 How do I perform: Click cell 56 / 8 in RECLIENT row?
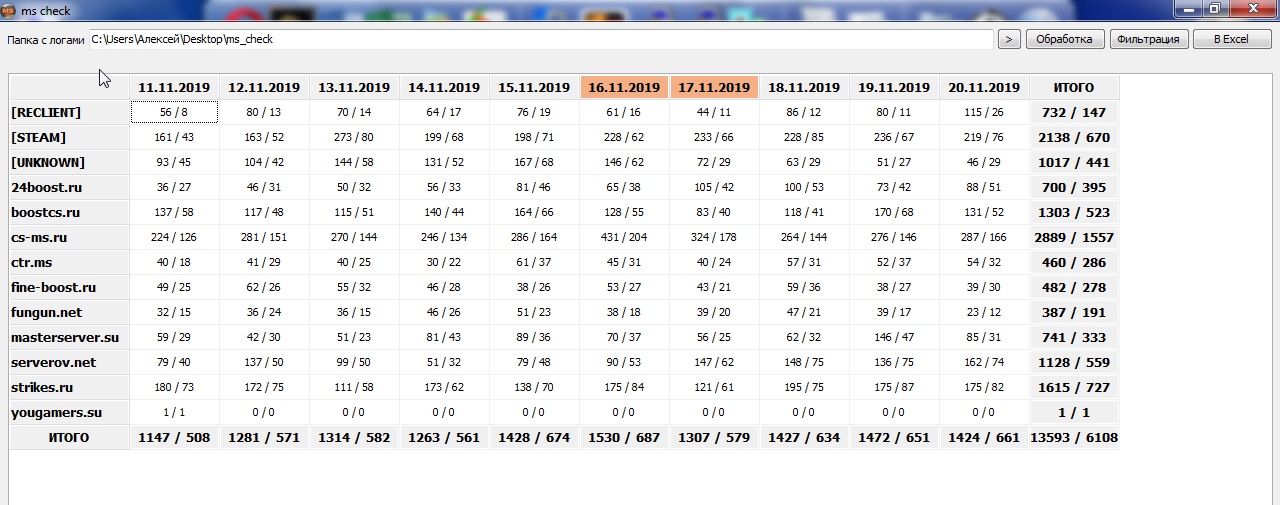pos(174,112)
